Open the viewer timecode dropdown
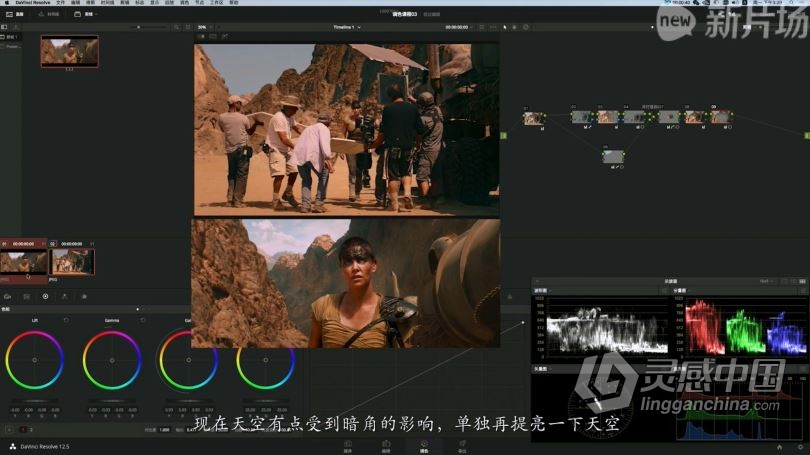The width and height of the screenshot is (810, 455). coord(458,27)
